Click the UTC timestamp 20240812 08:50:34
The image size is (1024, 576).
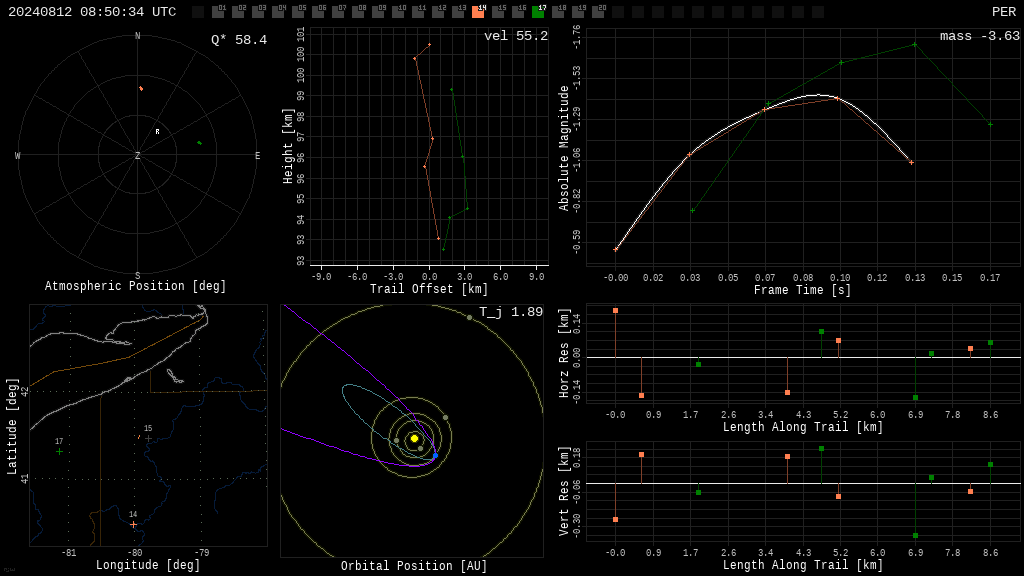pyautogui.click(x=92, y=12)
